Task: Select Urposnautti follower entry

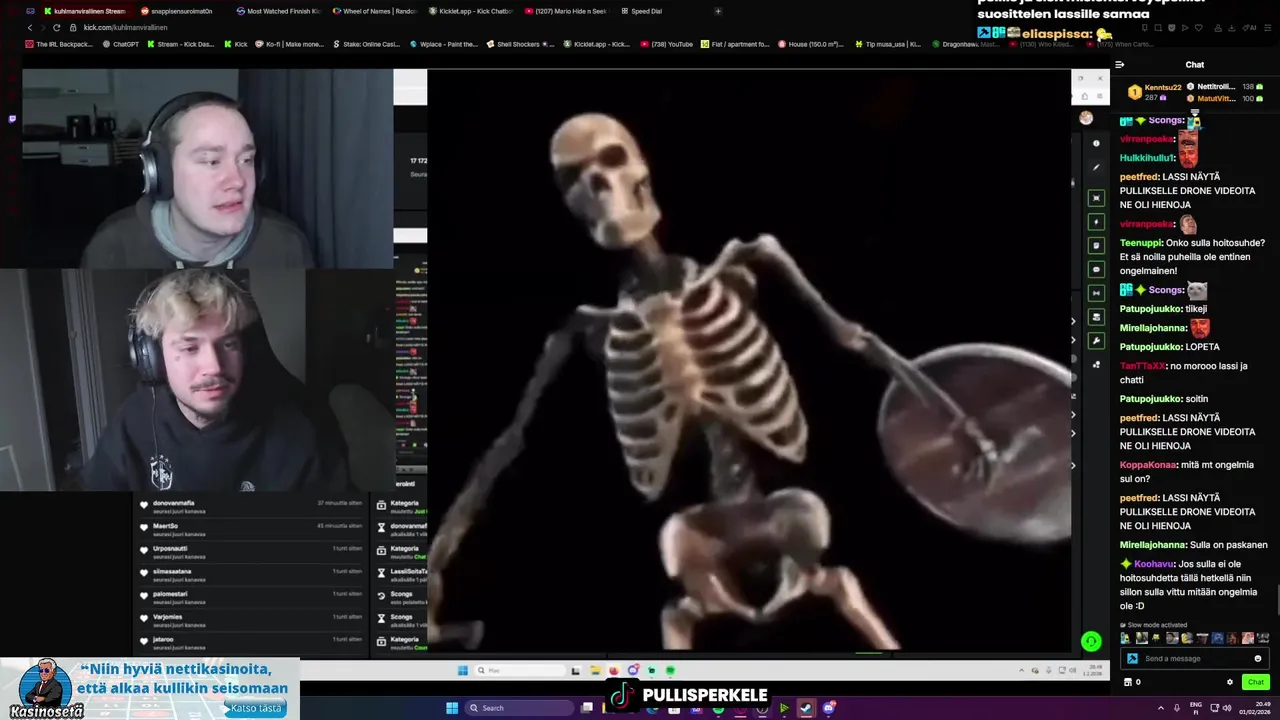Action: (250, 551)
